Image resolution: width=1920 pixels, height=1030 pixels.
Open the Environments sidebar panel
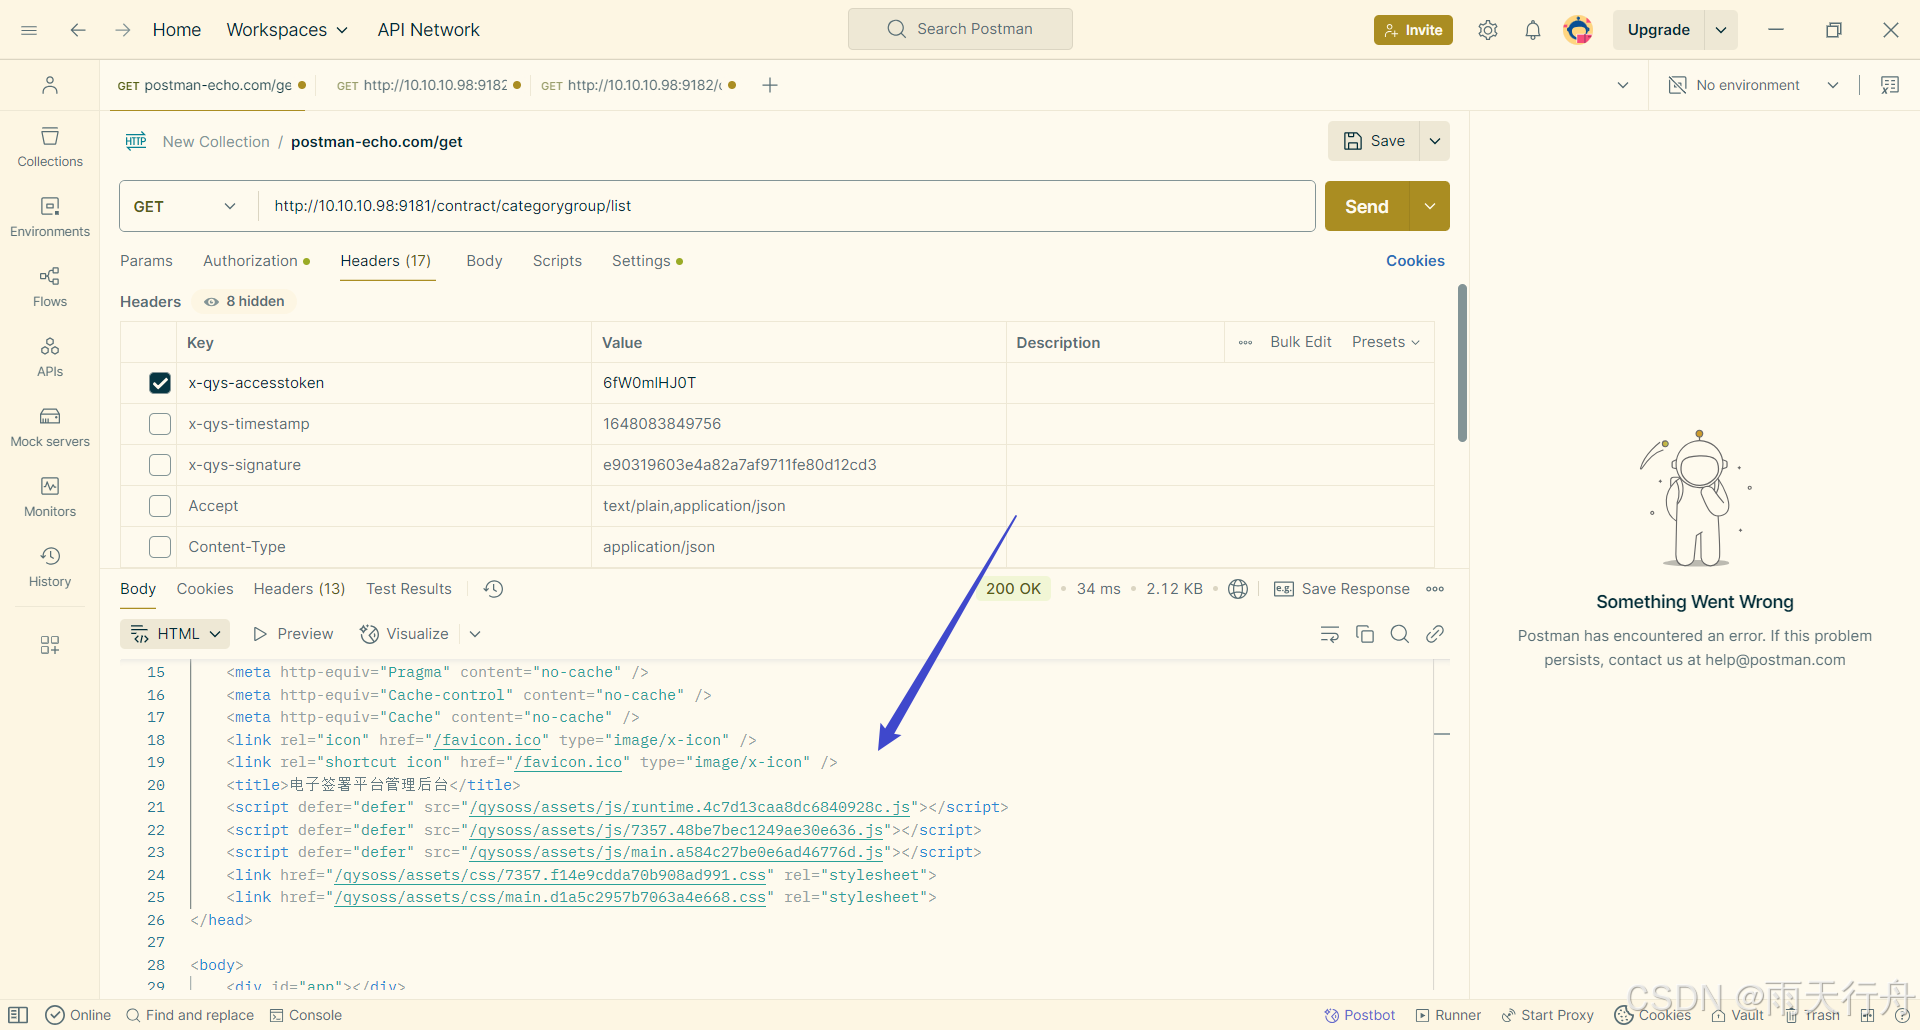click(x=50, y=217)
